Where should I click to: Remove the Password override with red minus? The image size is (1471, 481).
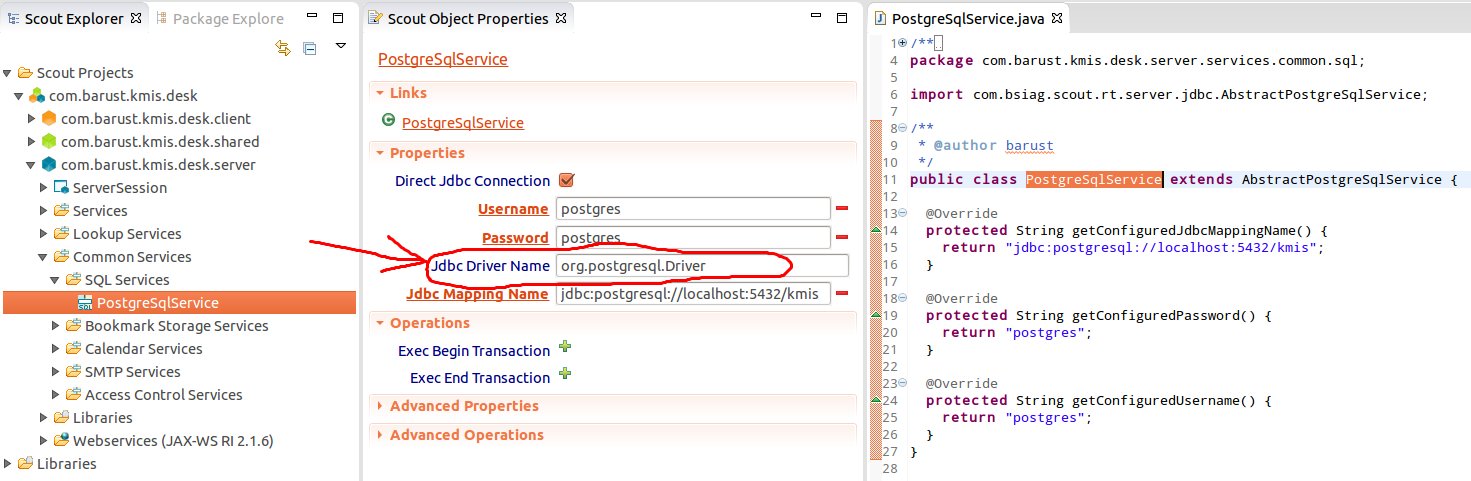tap(842, 237)
